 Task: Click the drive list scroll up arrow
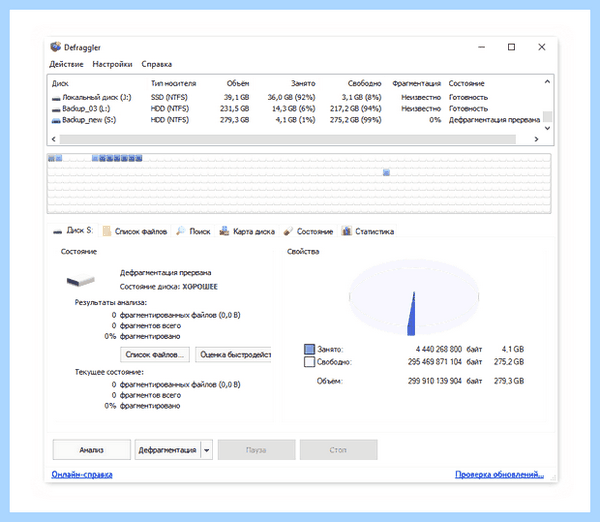pos(547,82)
